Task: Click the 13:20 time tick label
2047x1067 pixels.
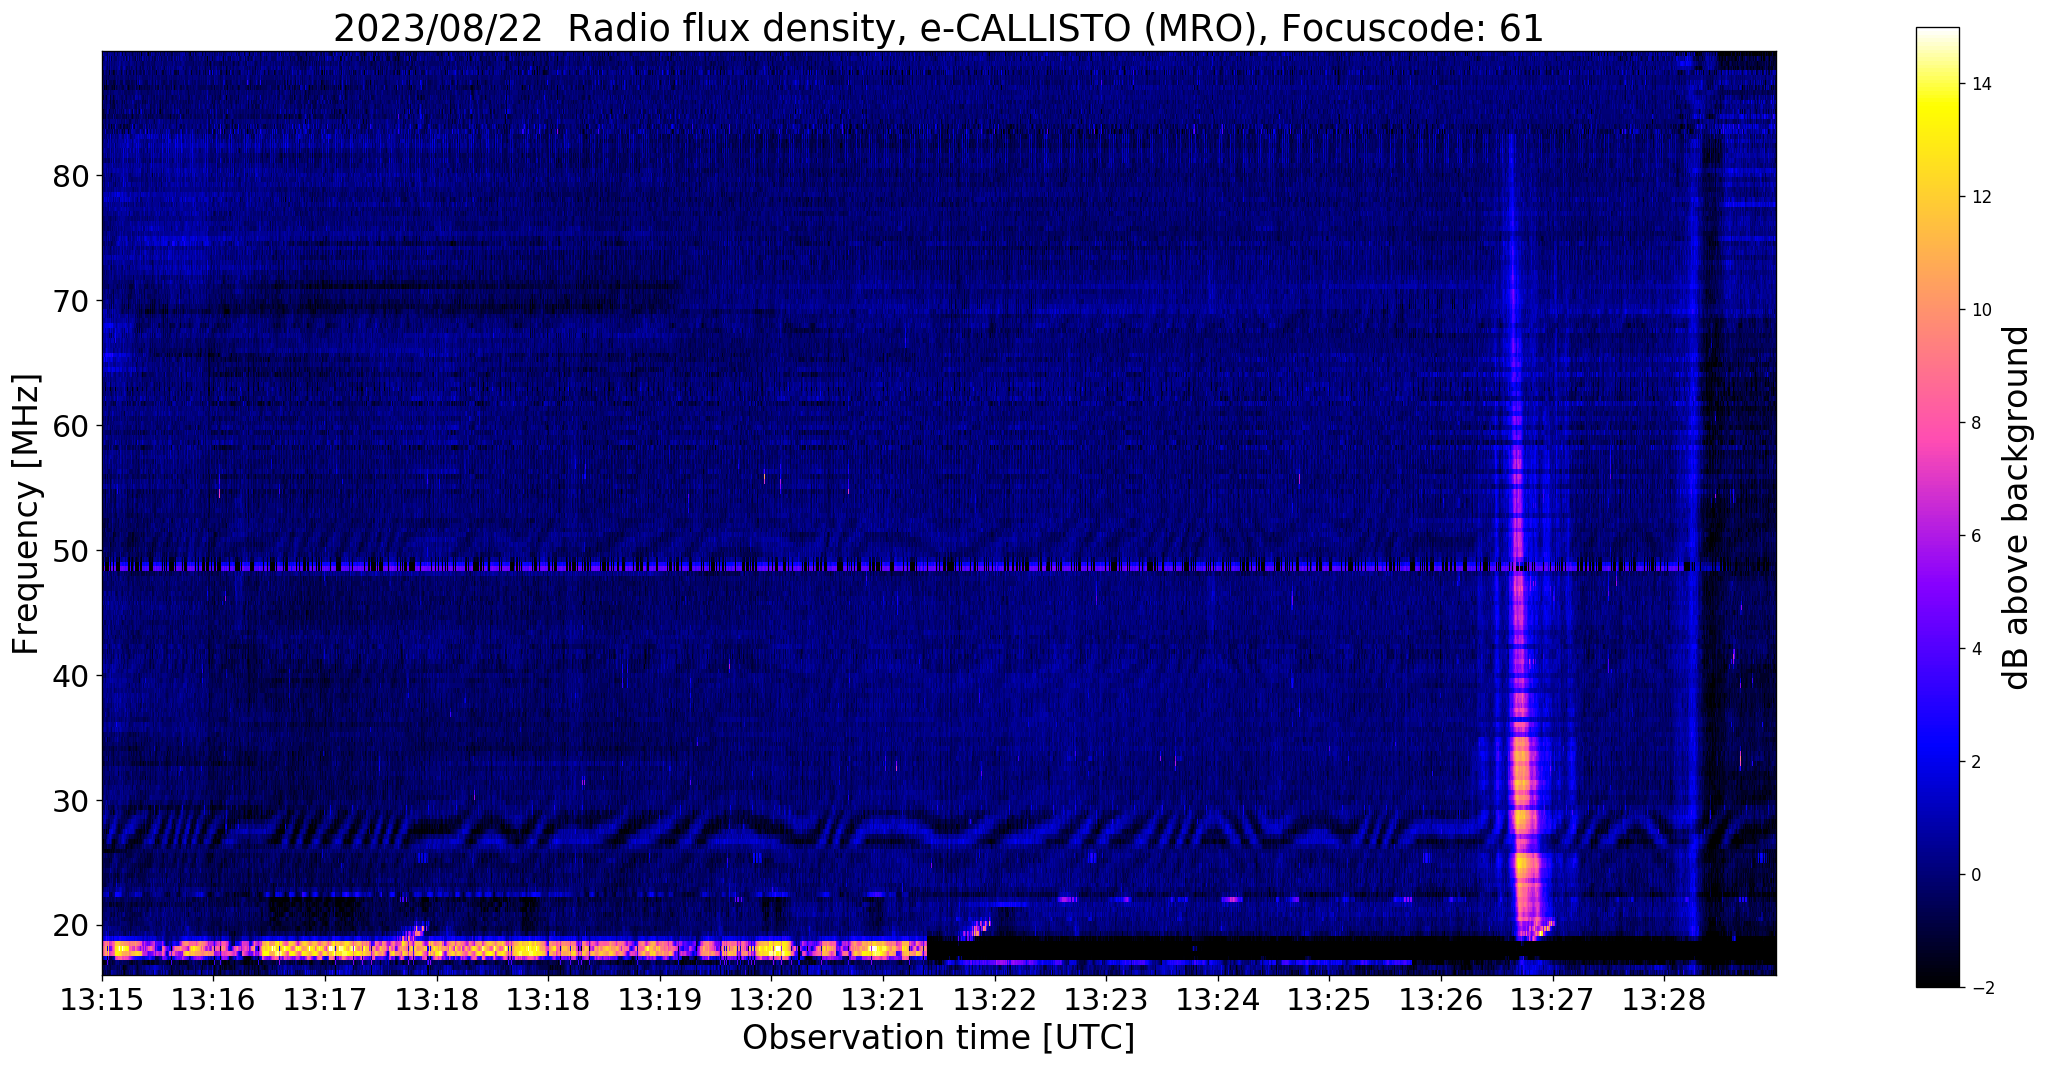Action: click(771, 1000)
